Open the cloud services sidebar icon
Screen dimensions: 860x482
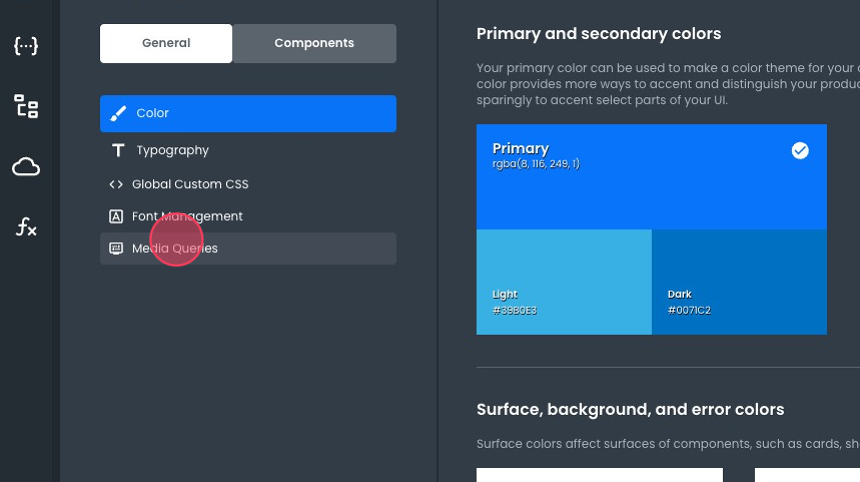pyautogui.click(x=26, y=167)
